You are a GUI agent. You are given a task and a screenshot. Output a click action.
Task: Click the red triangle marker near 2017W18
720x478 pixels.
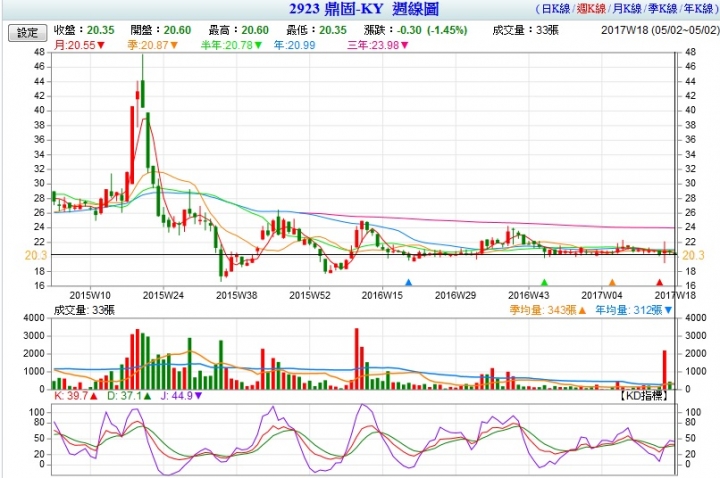(x=659, y=282)
